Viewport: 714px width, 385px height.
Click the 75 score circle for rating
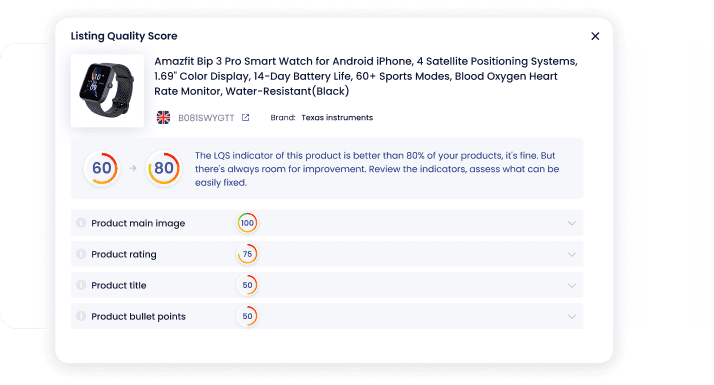tap(247, 254)
